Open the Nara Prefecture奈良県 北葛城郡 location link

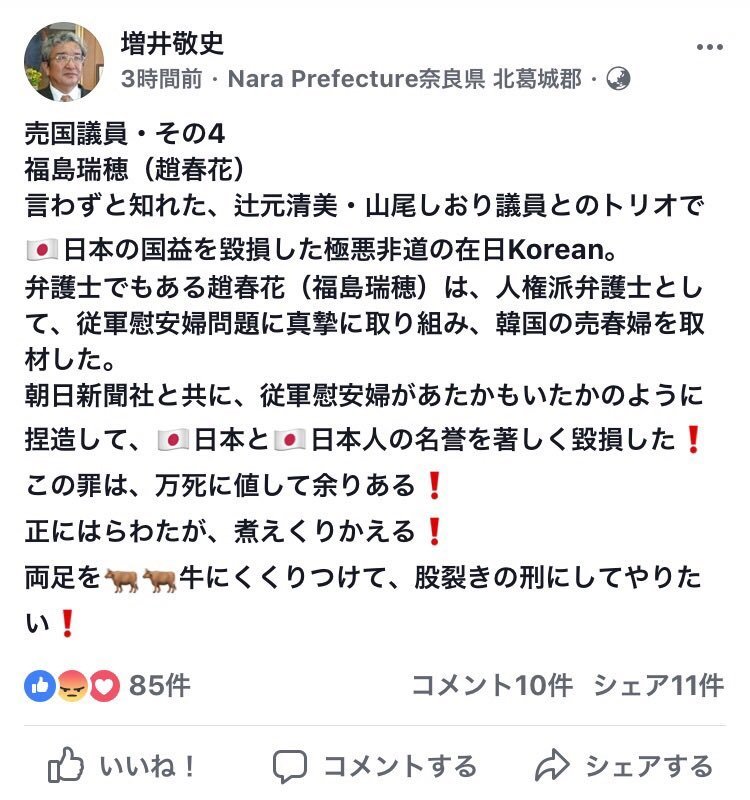point(405,79)
